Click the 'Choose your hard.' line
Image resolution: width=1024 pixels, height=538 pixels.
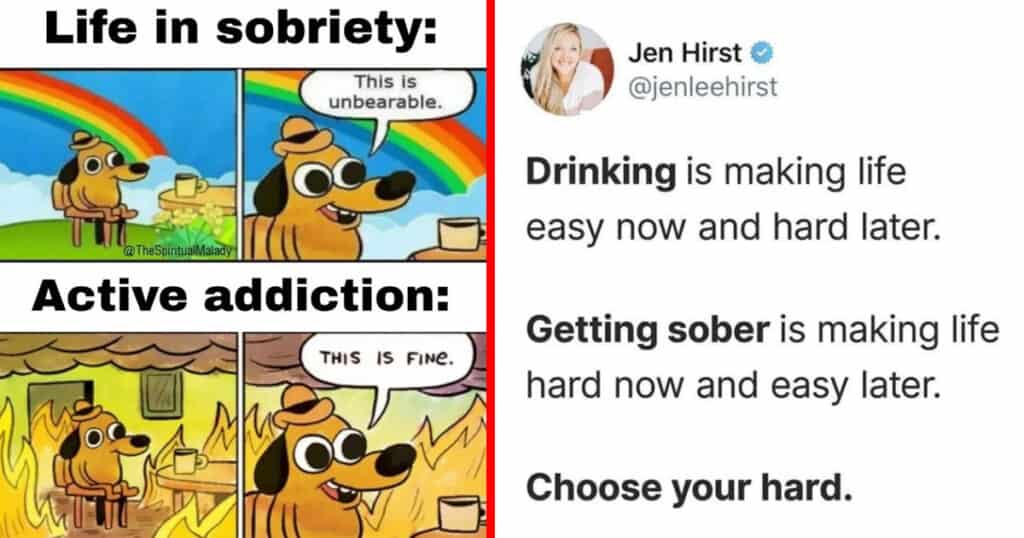tap(689, 488)
